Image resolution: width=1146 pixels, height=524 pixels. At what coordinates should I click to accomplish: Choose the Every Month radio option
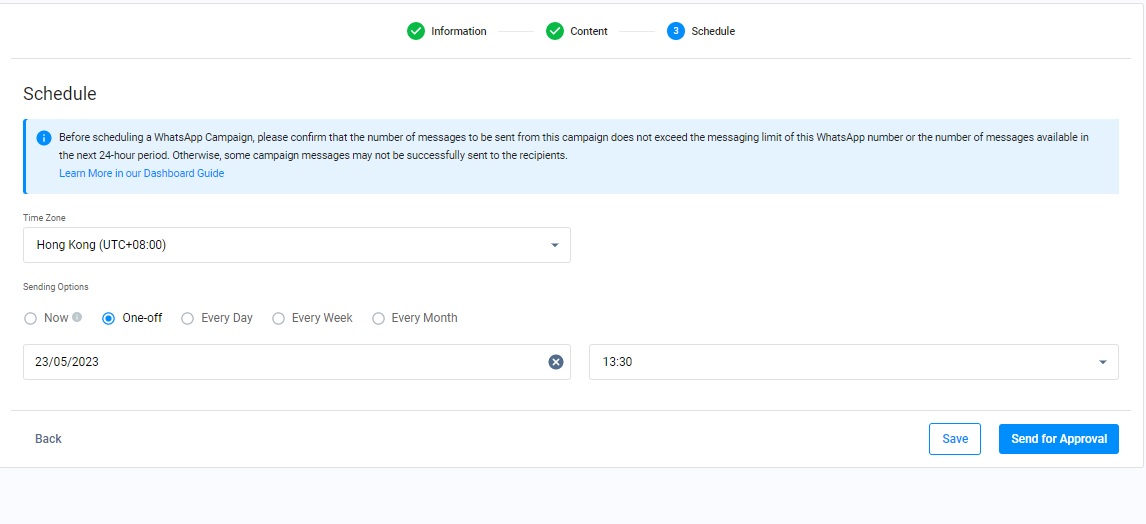click(x=378, y=319)
